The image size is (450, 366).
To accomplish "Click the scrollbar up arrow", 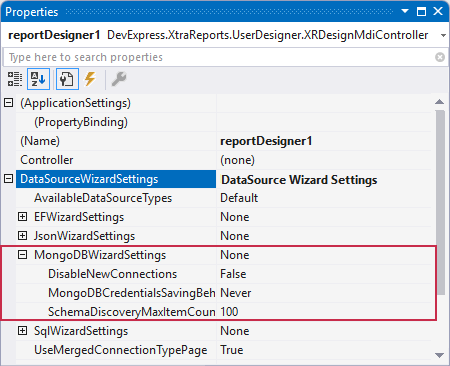I will coord(440,102).
